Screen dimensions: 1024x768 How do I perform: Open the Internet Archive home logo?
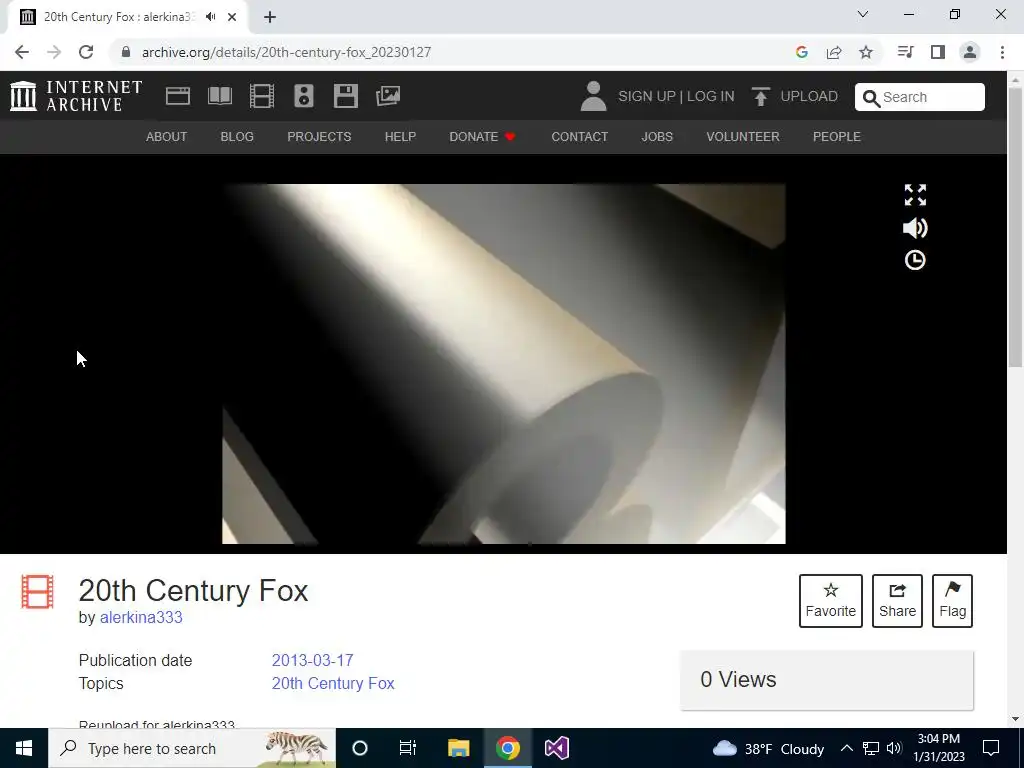(x=76, y=96)
